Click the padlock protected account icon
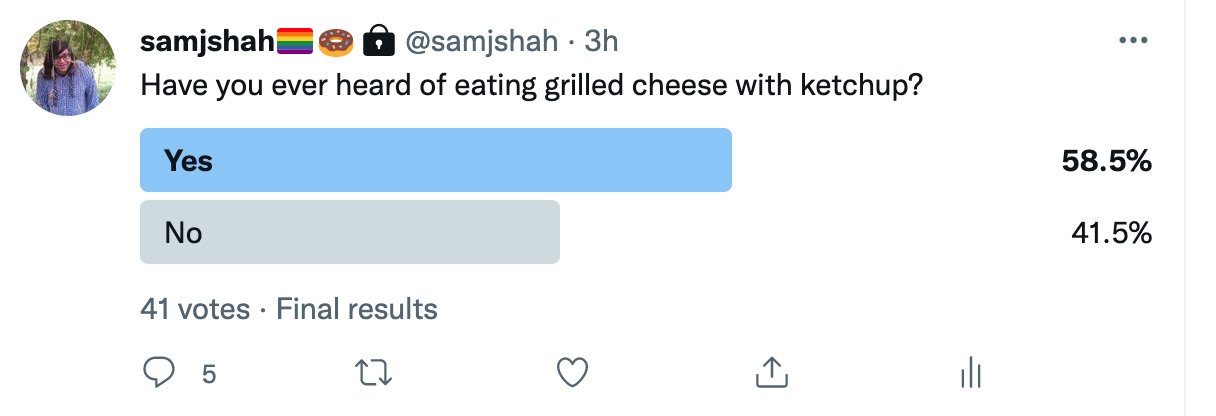Image resolution: width=1216 pixels, height=416 pixels. click(x=378, y=41)
